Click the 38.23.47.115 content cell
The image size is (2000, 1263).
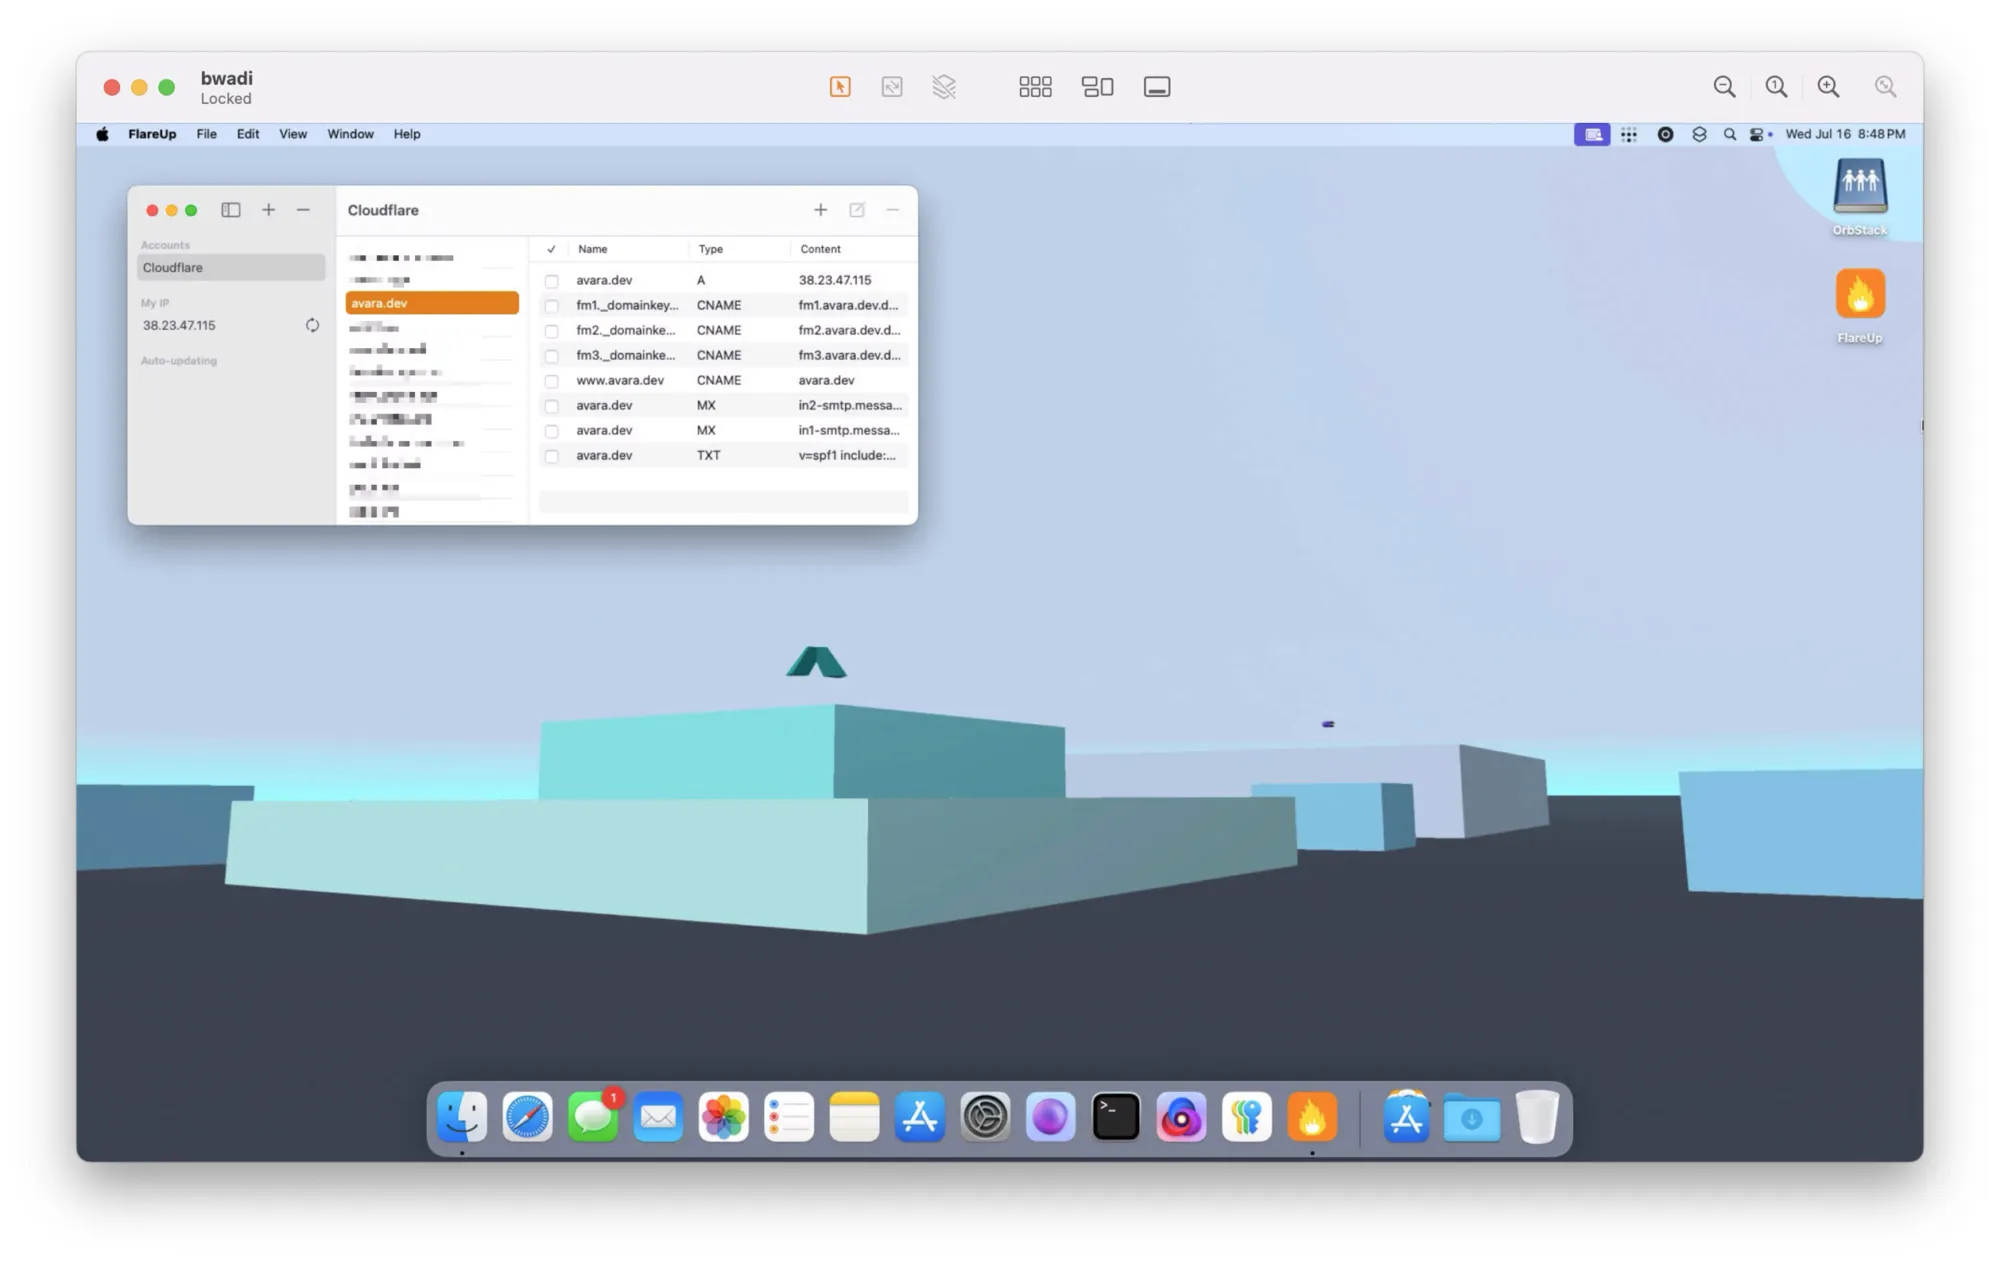(834, 280)
